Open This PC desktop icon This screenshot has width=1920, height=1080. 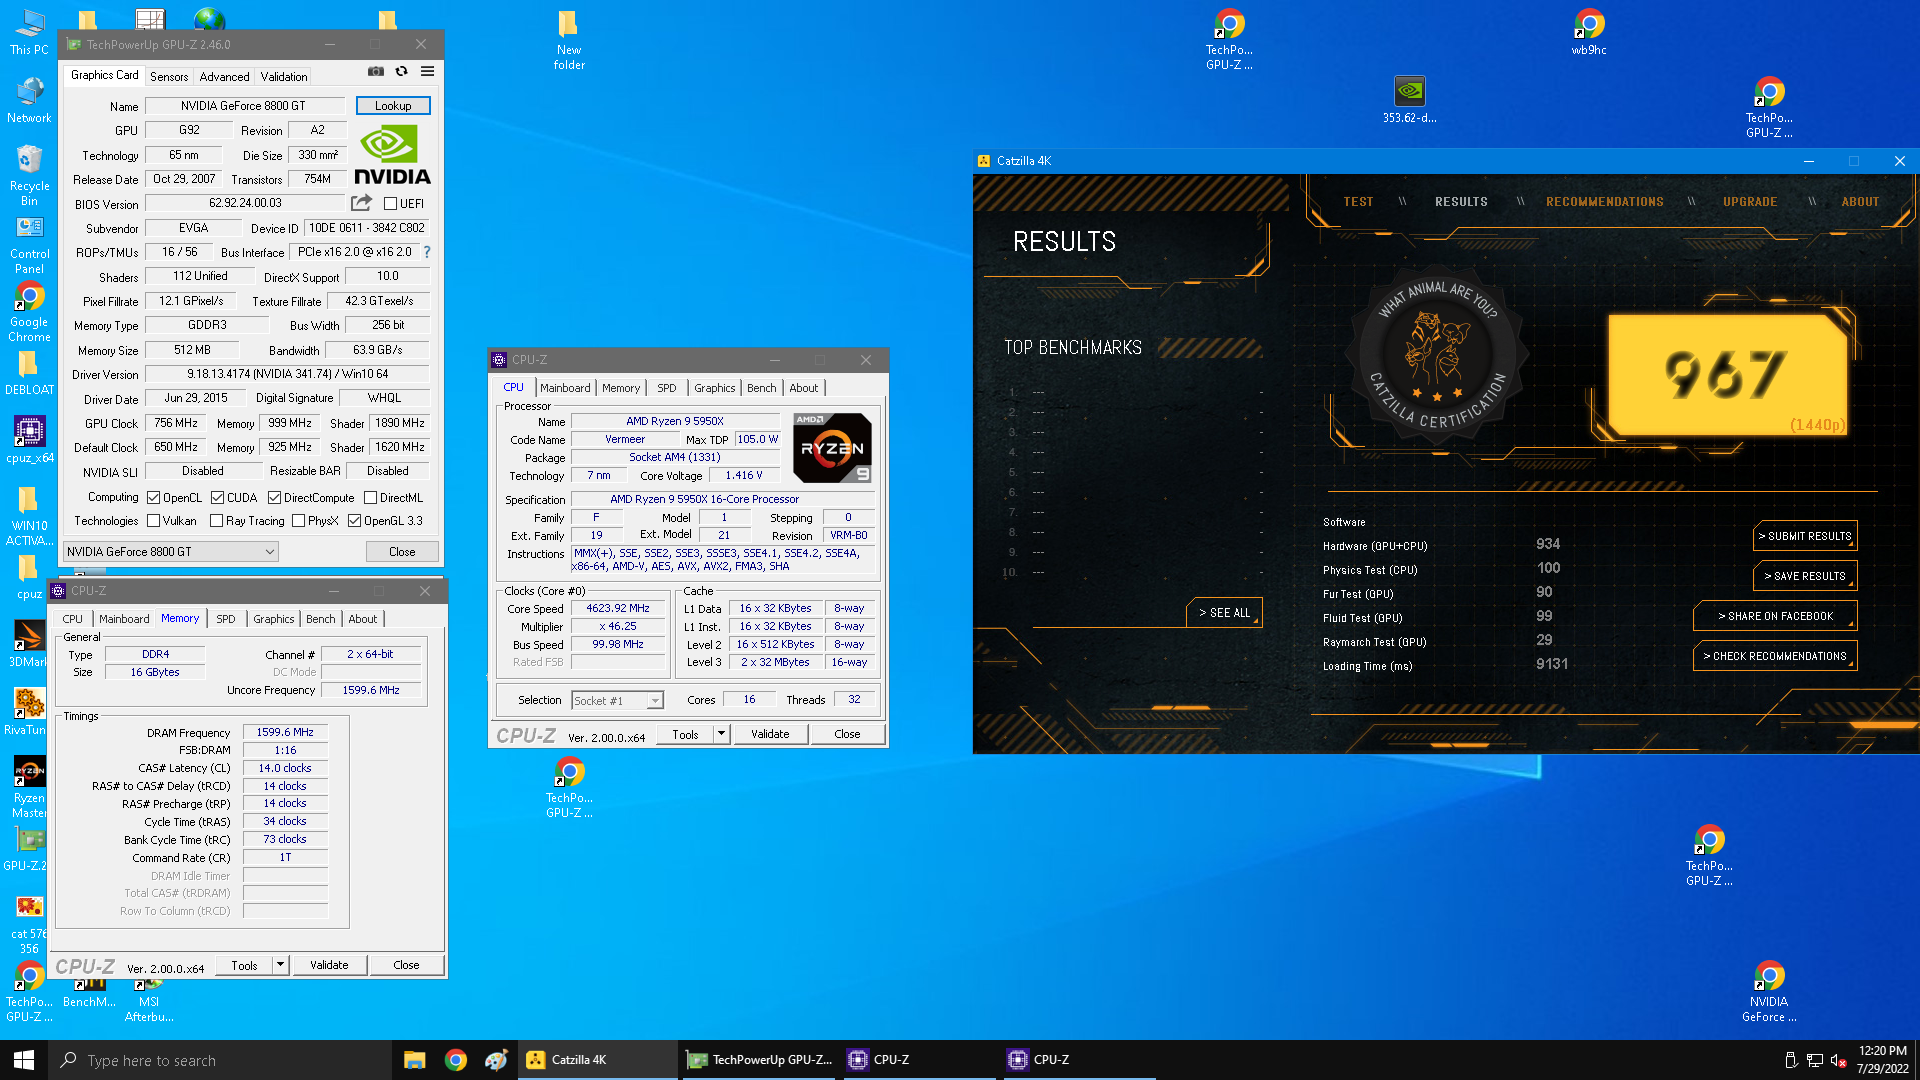click(x=29, y=32)
